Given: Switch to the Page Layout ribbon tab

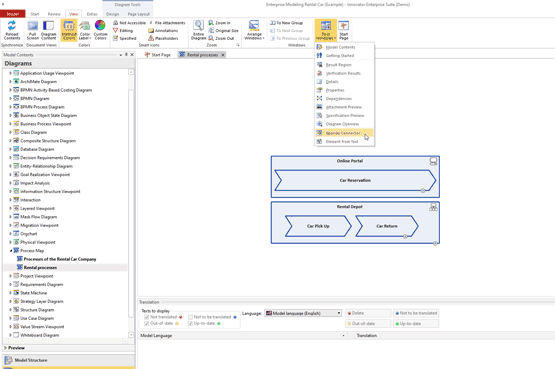Looking at the screenshot, I should click(138, 14).
